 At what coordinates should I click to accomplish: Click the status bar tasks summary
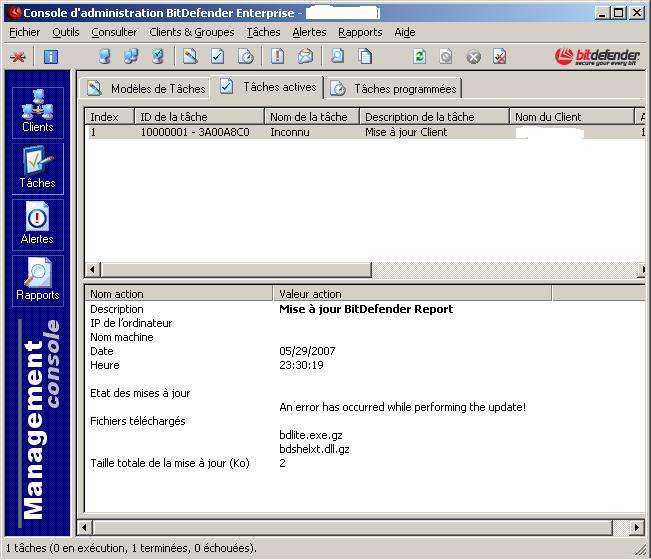(131, 548)
